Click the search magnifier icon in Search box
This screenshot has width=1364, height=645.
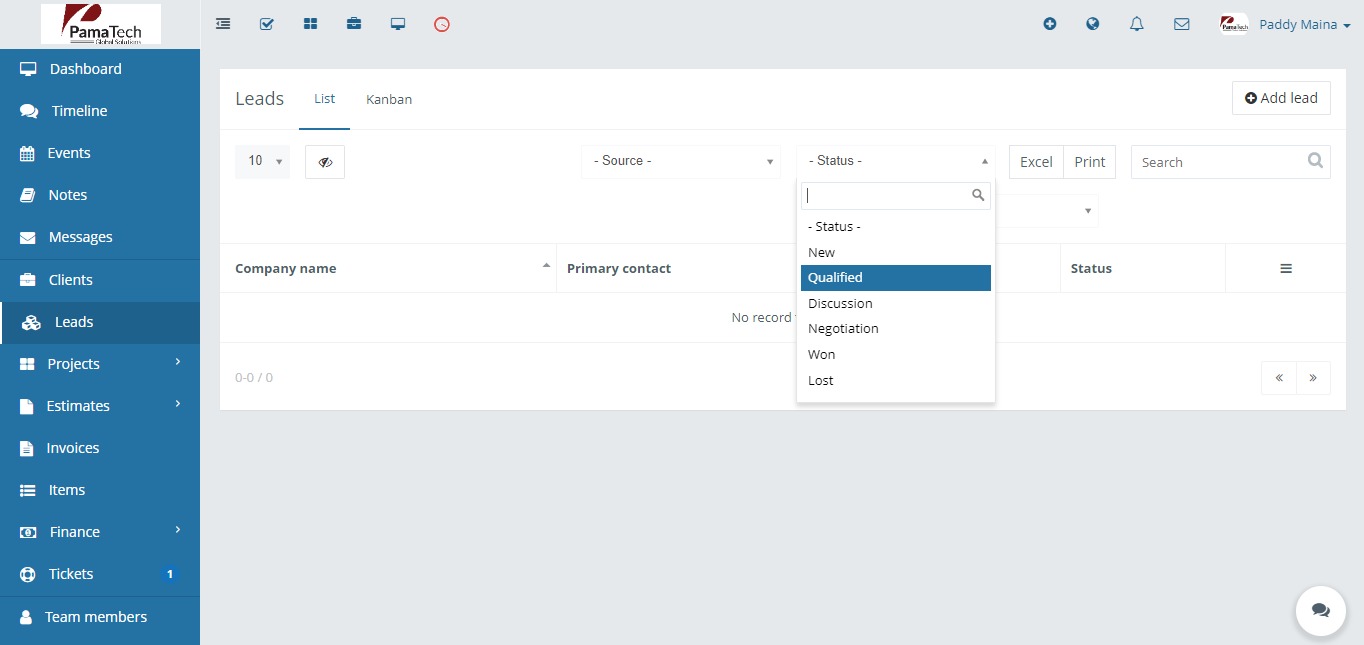(1315, 160)
